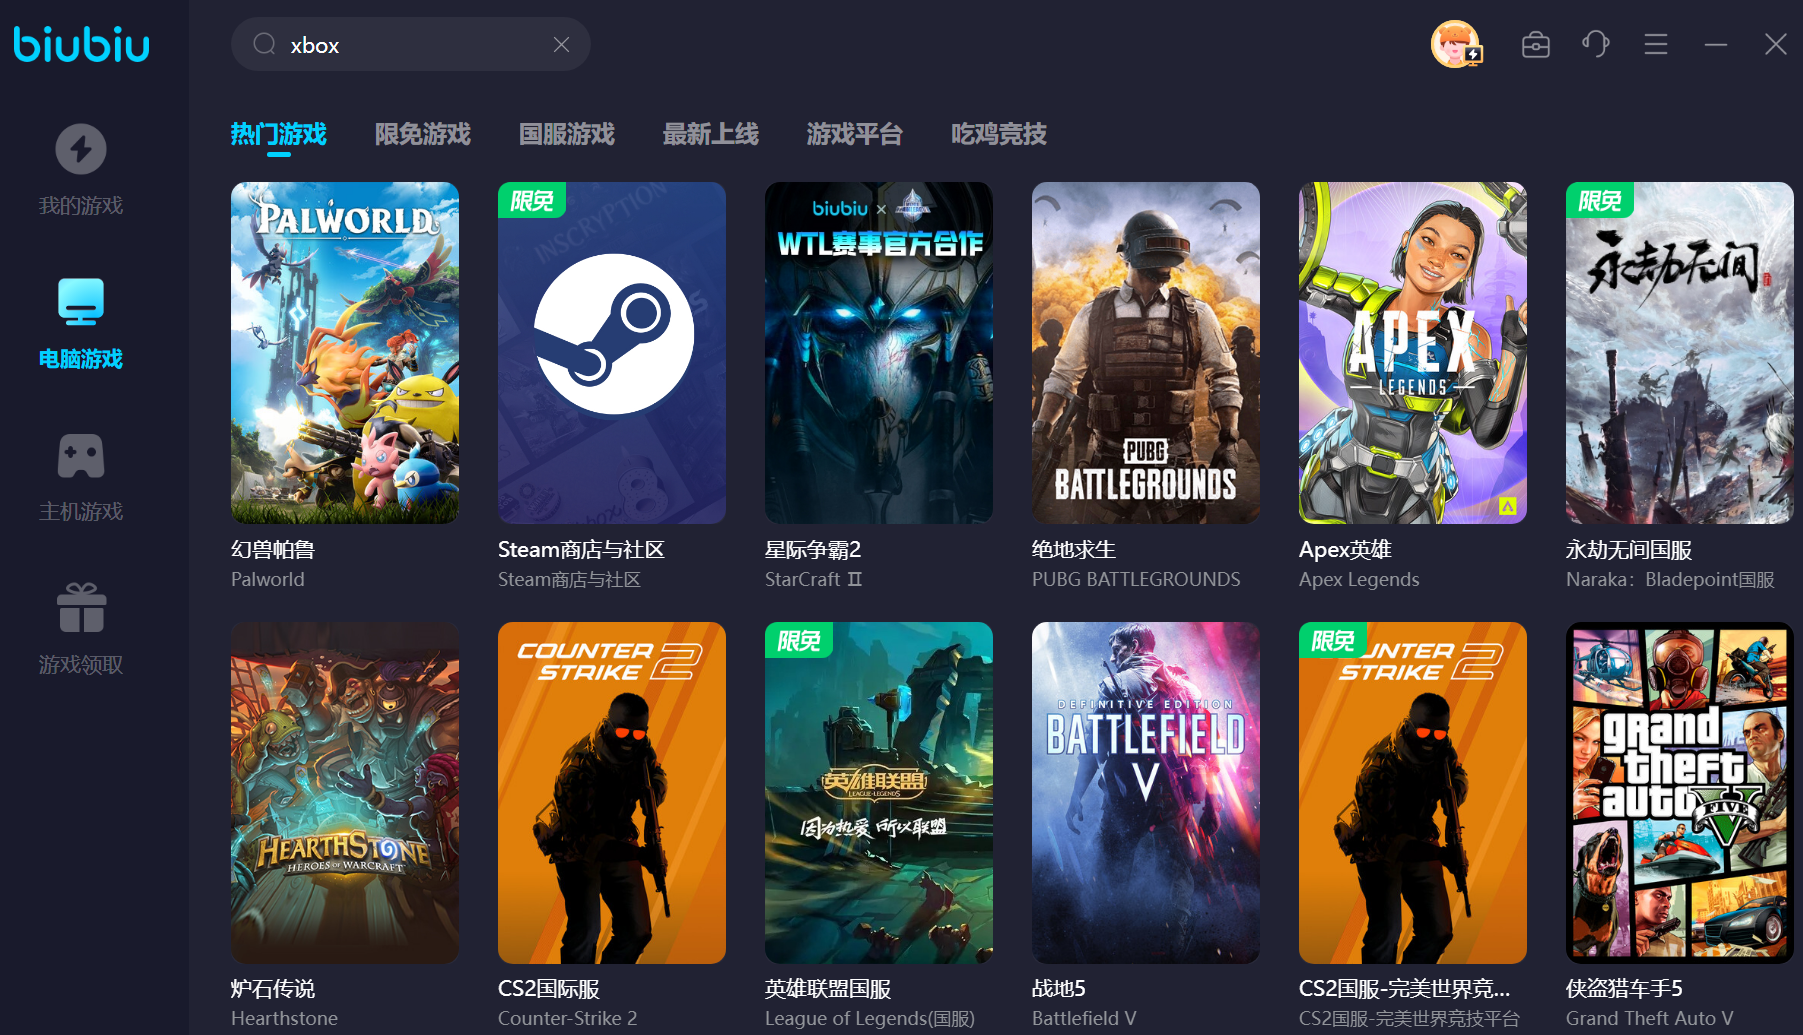This screenshot has width=1803, height=1035.
Task: Open the Palworld game cover
Action: pos(345,353)
